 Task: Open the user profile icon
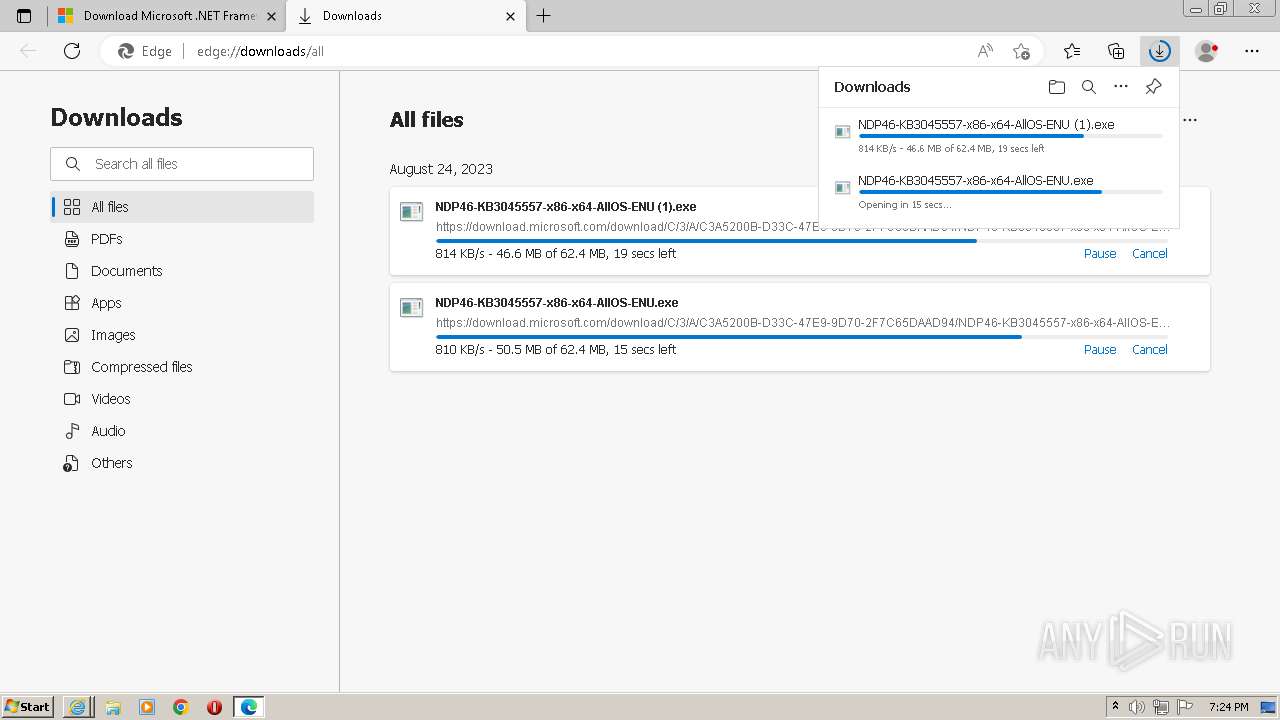pos(1207,51)
